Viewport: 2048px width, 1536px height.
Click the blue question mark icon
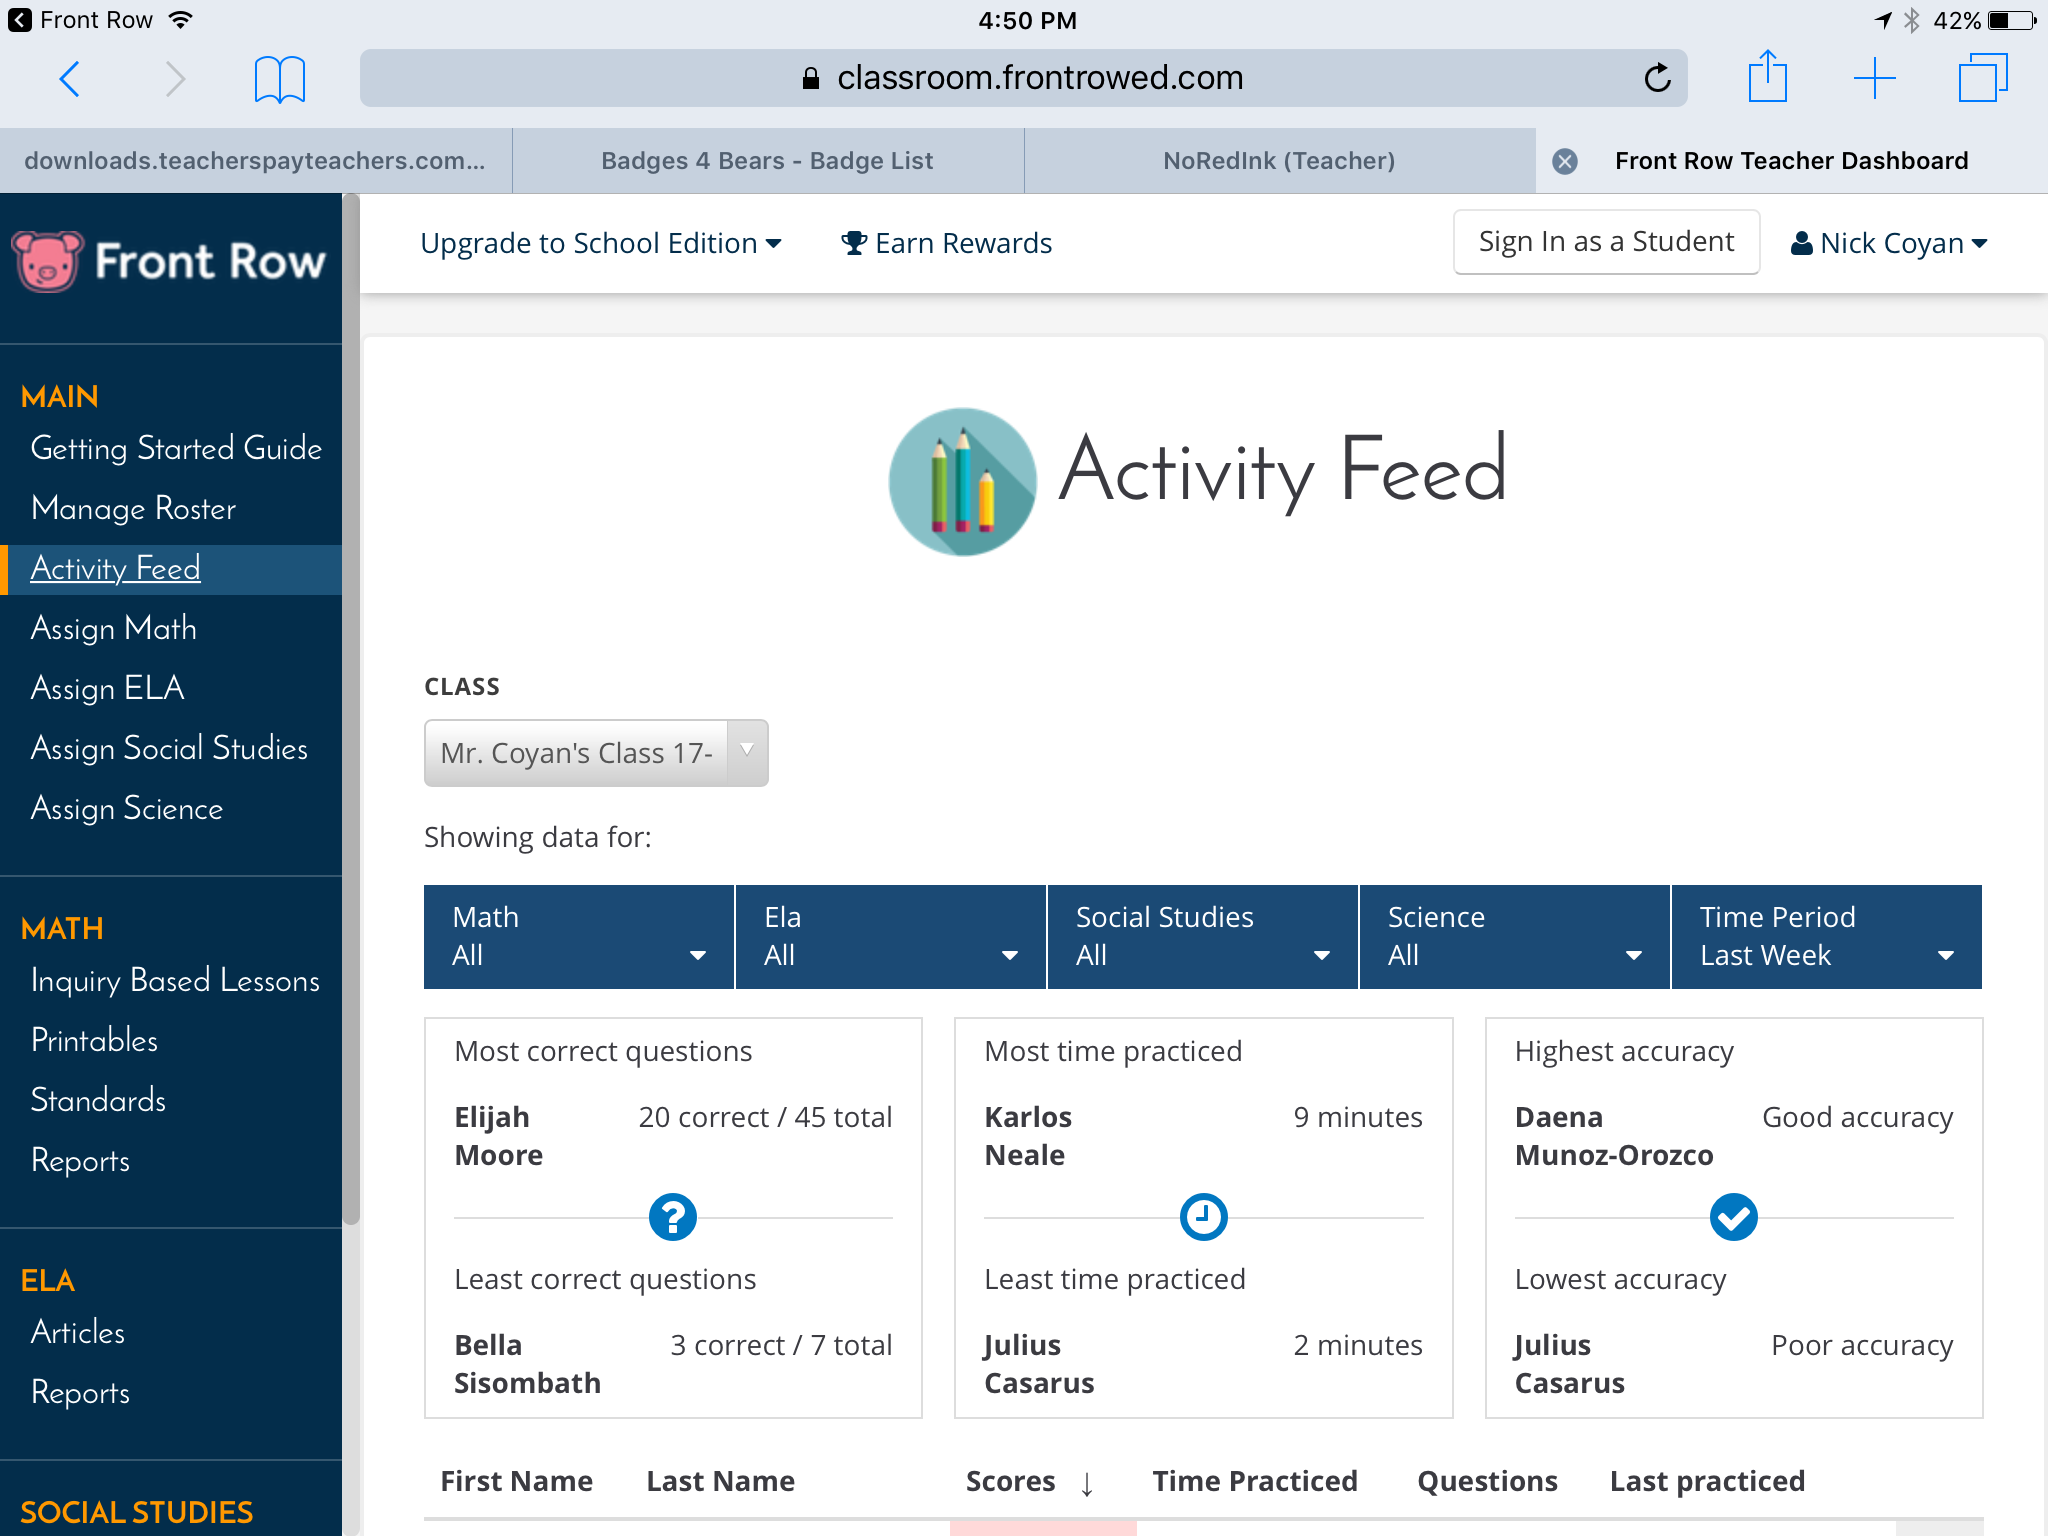[x=673, y=1217]
